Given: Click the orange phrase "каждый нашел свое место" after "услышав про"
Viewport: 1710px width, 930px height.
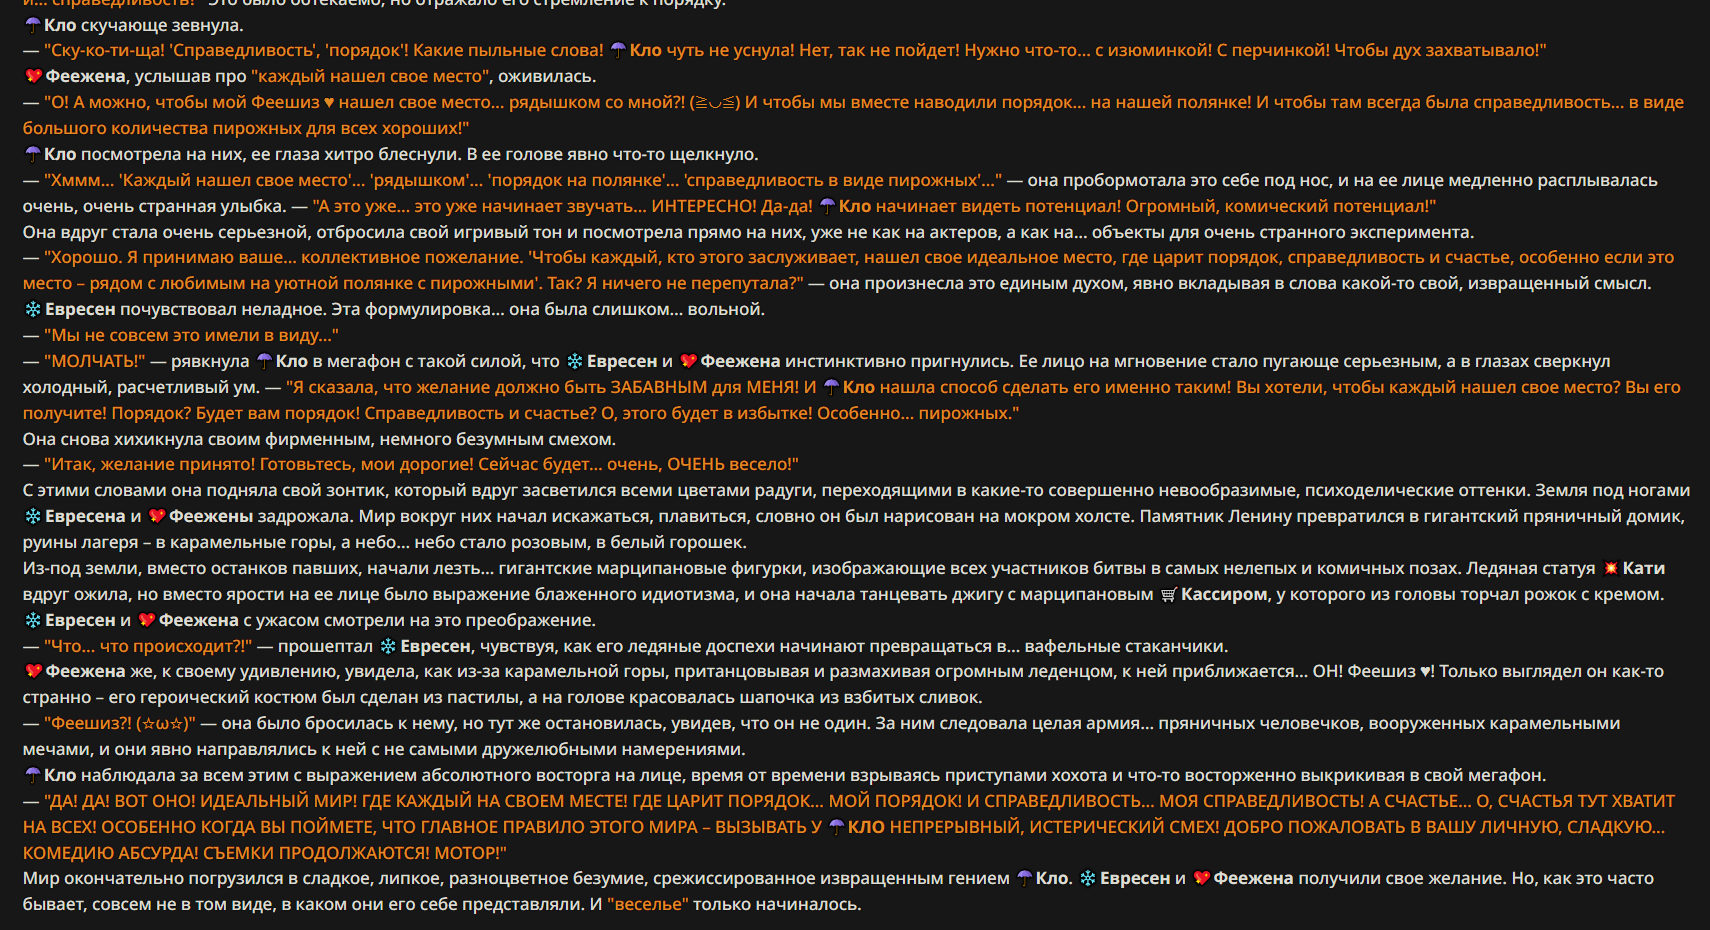Looking at the screenshot, I should pyautogui.click(x=371, y=76).
